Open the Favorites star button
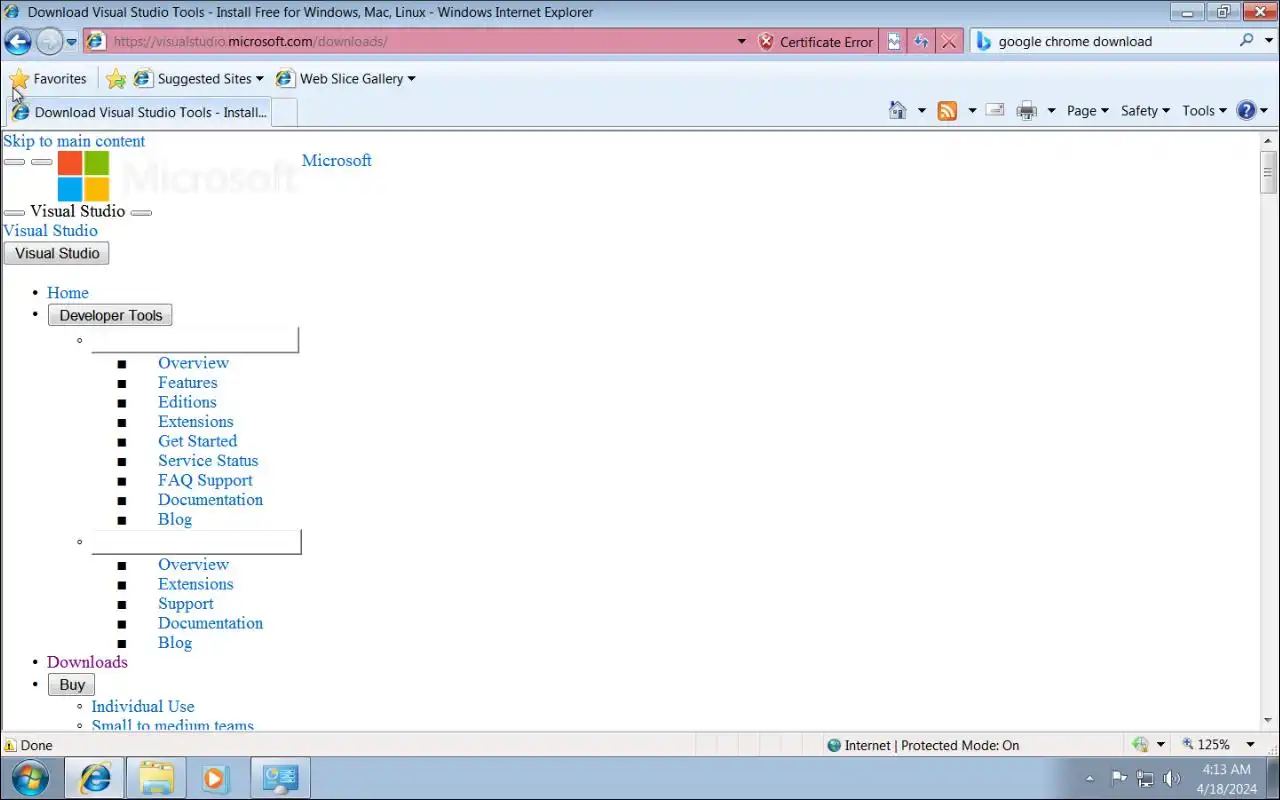Viewport: 1280px width, 800px height. click(x=48, y=78)
